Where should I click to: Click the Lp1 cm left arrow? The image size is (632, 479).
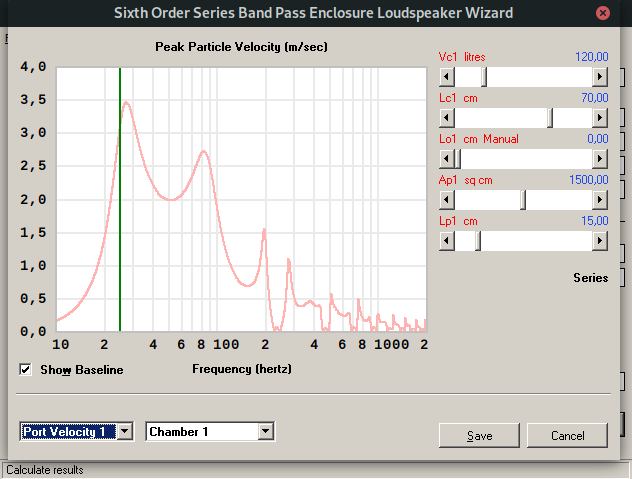pos(447,241)
